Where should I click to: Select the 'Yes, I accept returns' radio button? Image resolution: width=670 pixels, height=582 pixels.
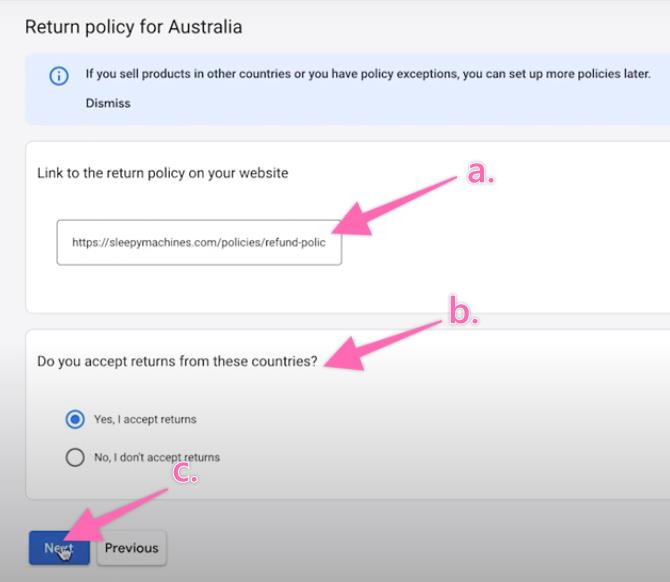(x=75, y=419)
